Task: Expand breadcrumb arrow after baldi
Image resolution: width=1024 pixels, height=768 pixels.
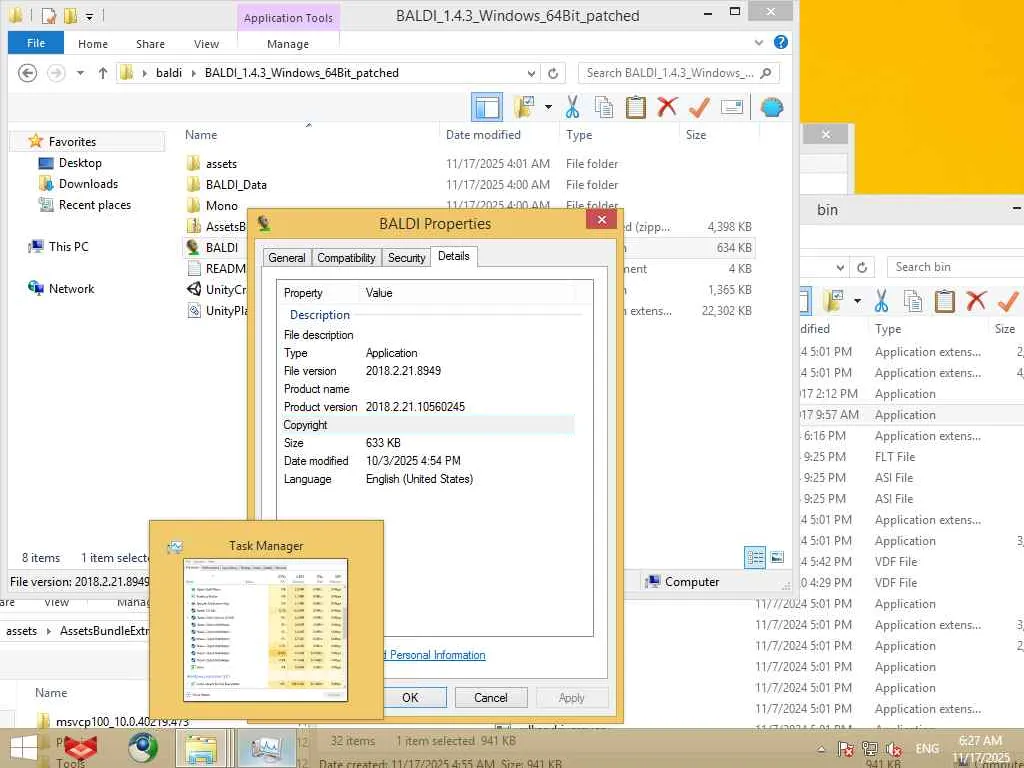Action: point(194,73)
